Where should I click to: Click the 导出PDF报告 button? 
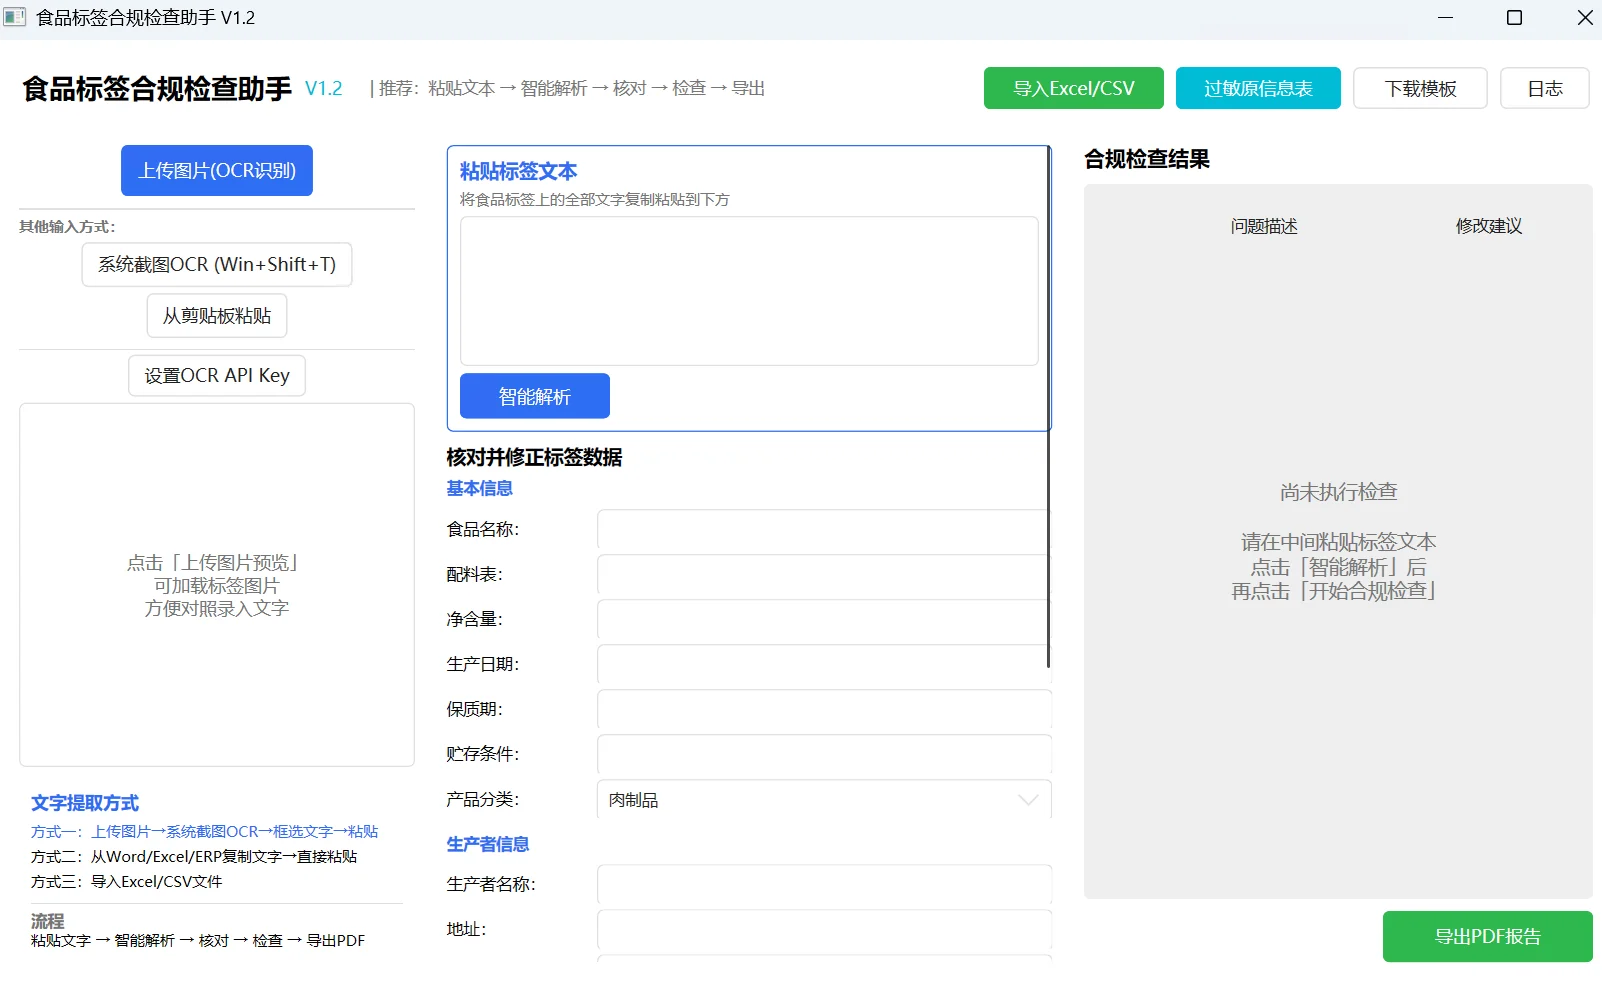[1487, 936]
